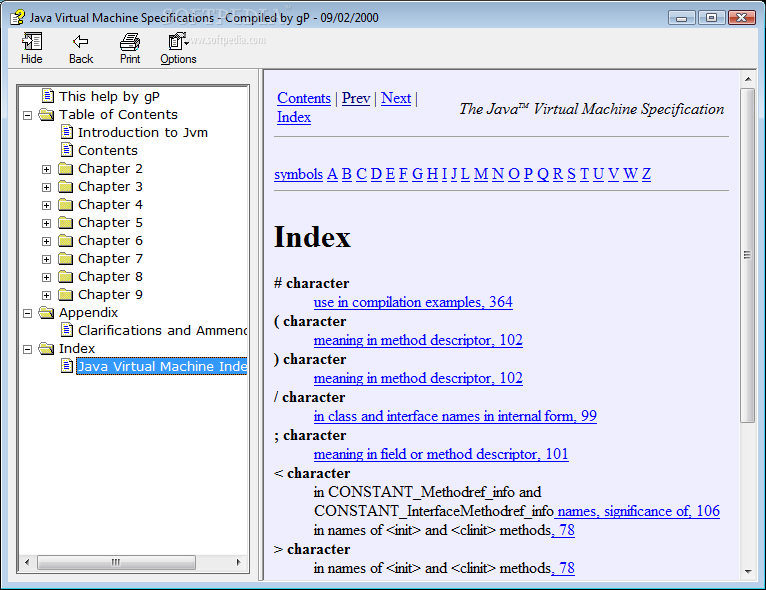Jump to index letter M
This screenshot has height=590, width=766.
tap(481, 174)
